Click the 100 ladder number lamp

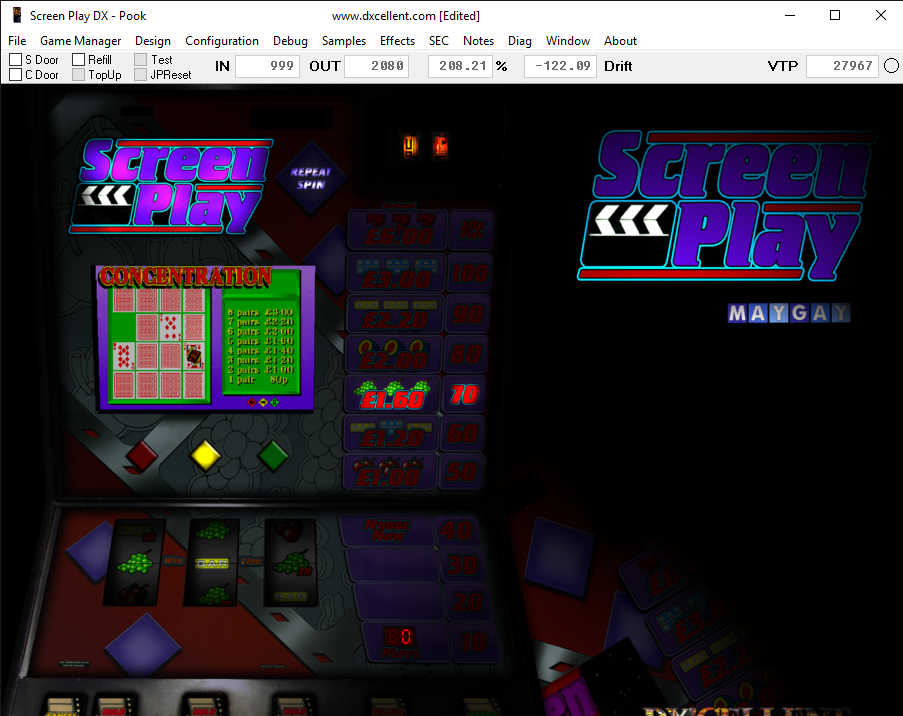coord(470,273)
